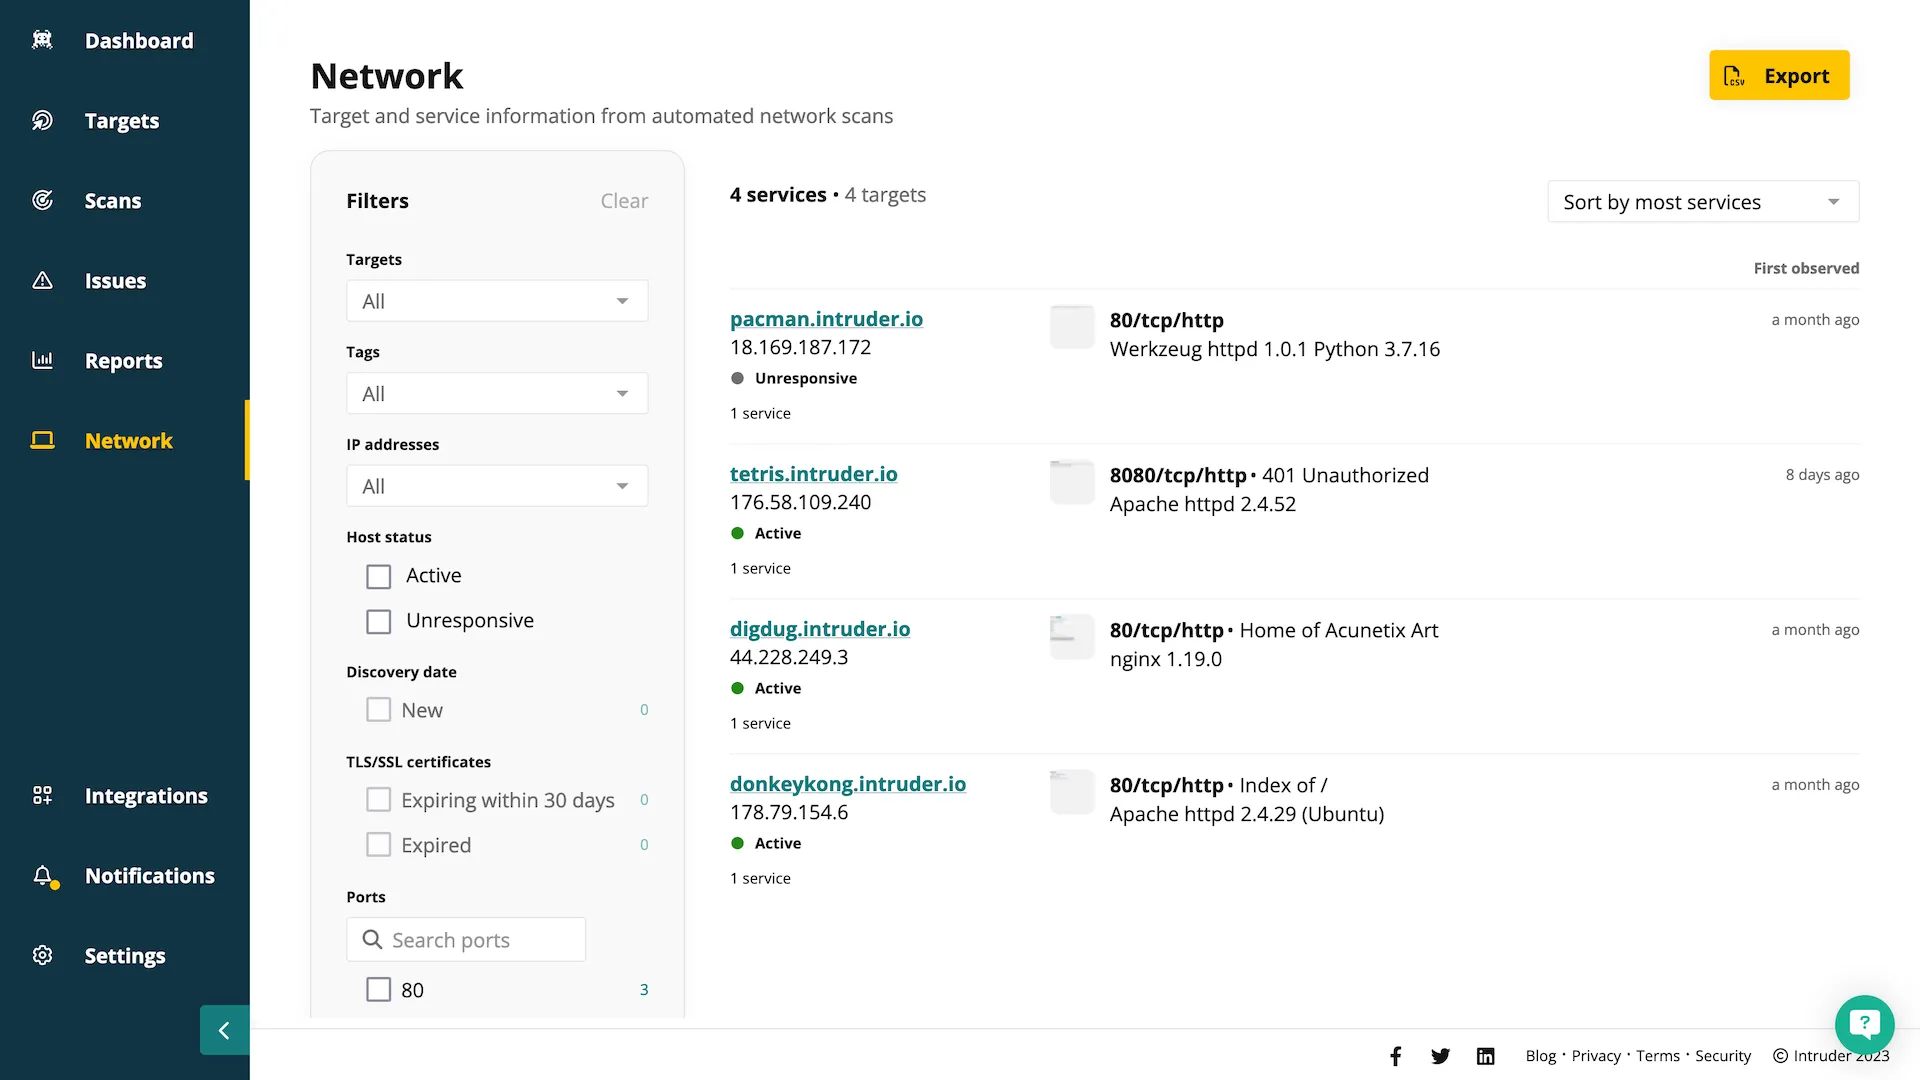Open the Settings gear icon
The image size is (1920, 1080).
pyautogui.click(x=42, y=955)
